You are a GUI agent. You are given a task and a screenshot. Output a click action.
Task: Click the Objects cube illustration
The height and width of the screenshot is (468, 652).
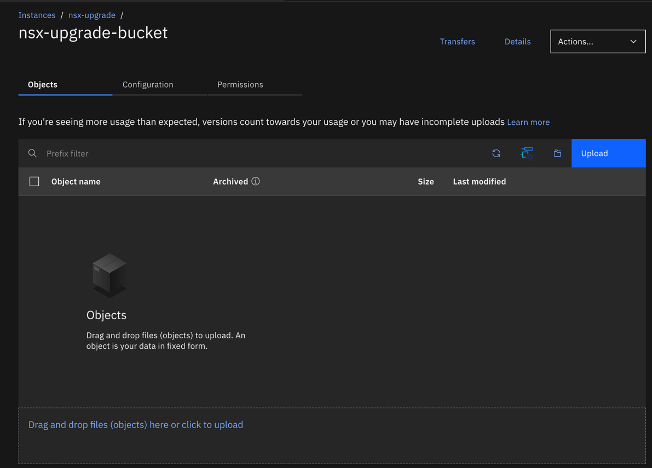coord(109,277)
